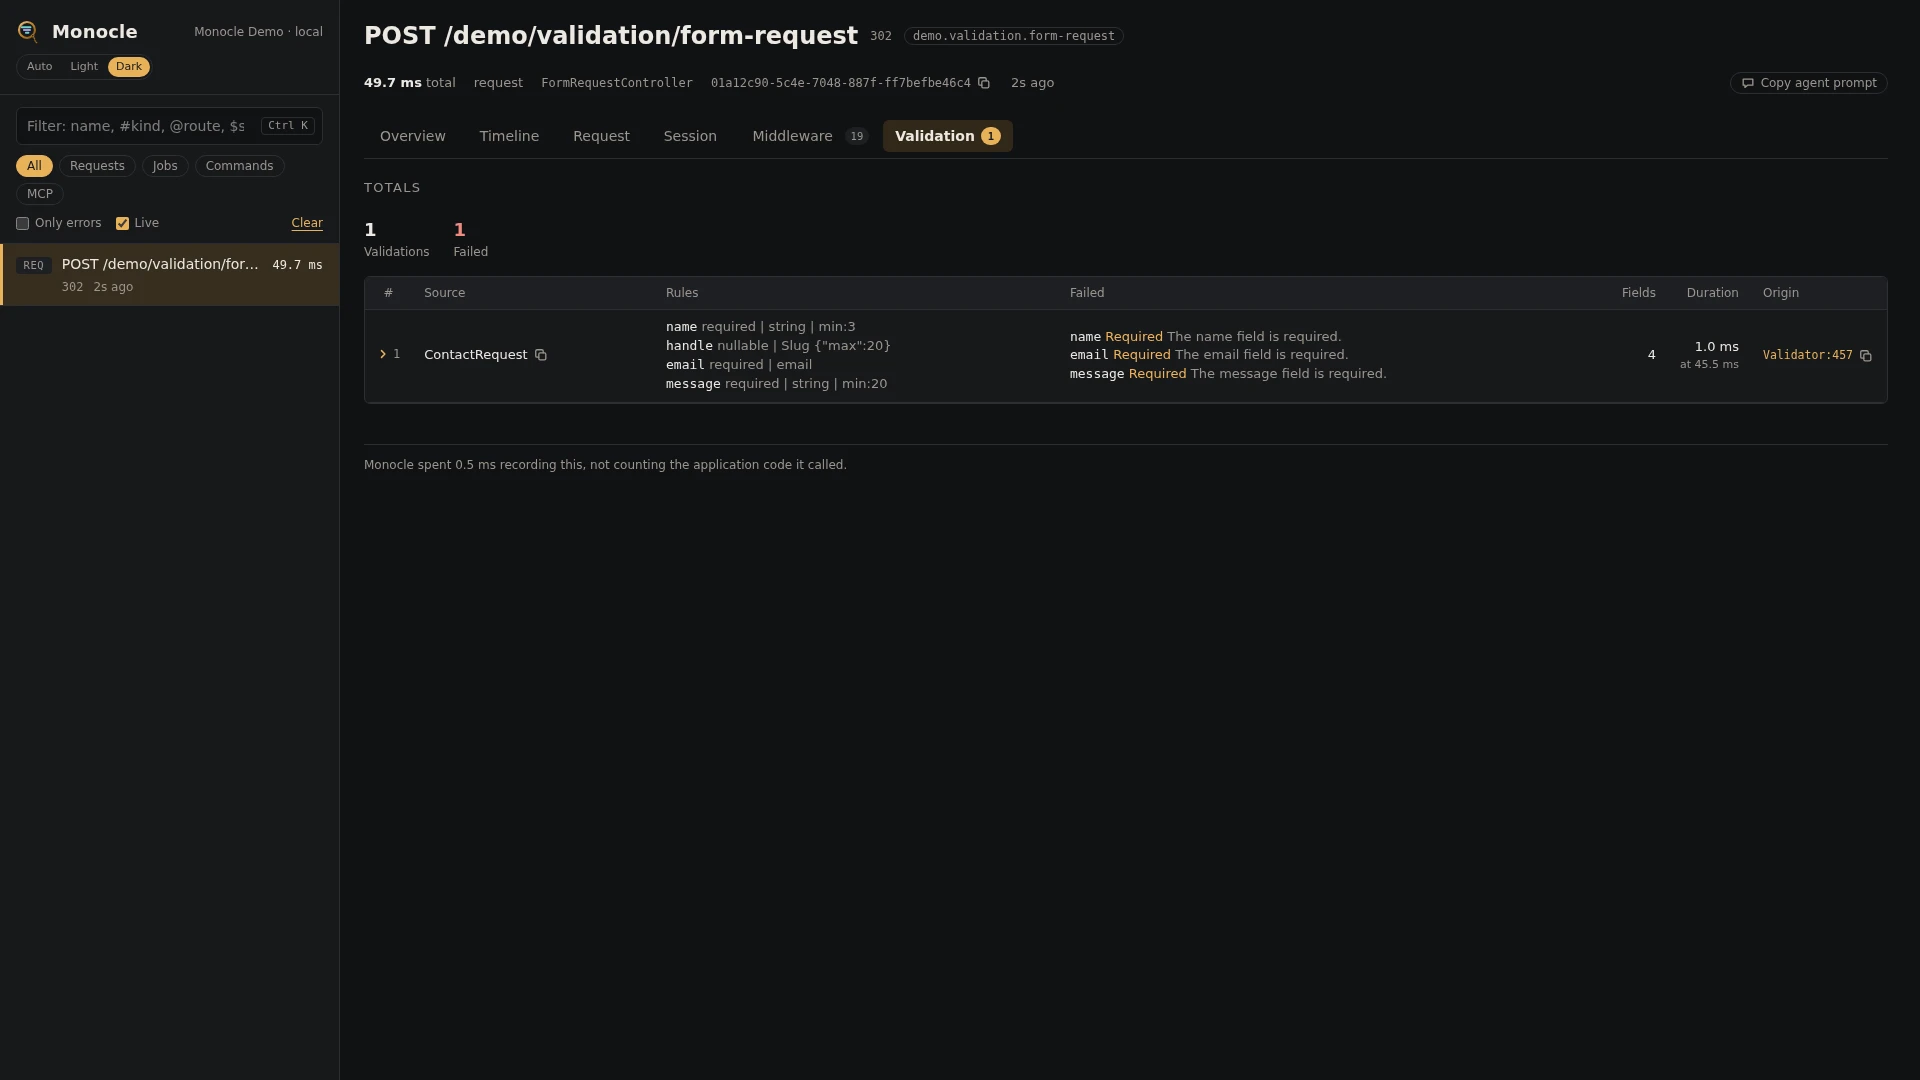Copy Validator:457 origin via copy icon

1866,356
